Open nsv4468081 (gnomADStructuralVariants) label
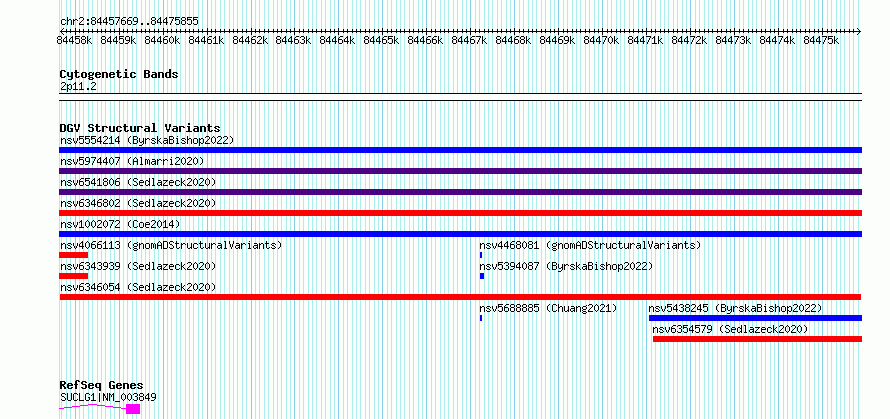 tap(590, 245)
